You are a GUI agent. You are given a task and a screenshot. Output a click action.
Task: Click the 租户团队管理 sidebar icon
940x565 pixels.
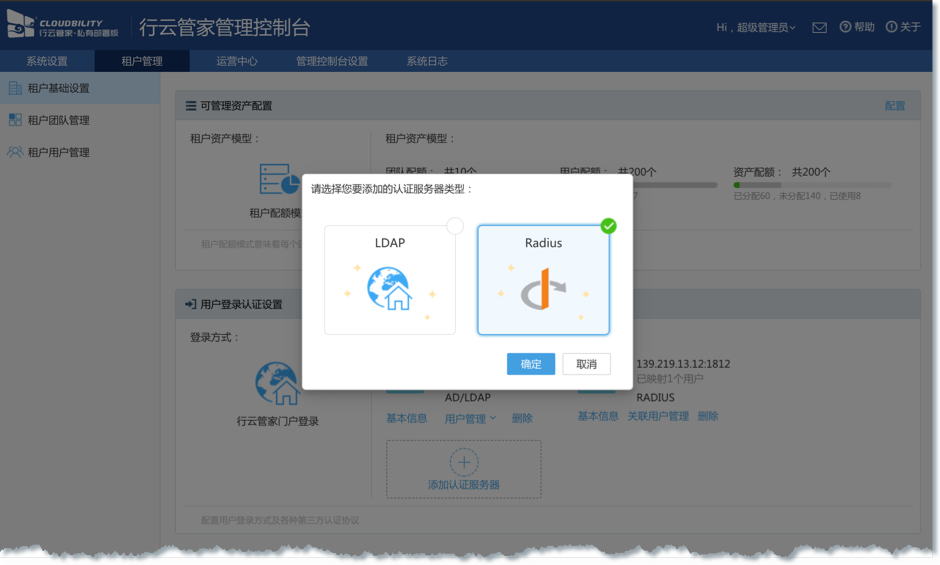15,120
